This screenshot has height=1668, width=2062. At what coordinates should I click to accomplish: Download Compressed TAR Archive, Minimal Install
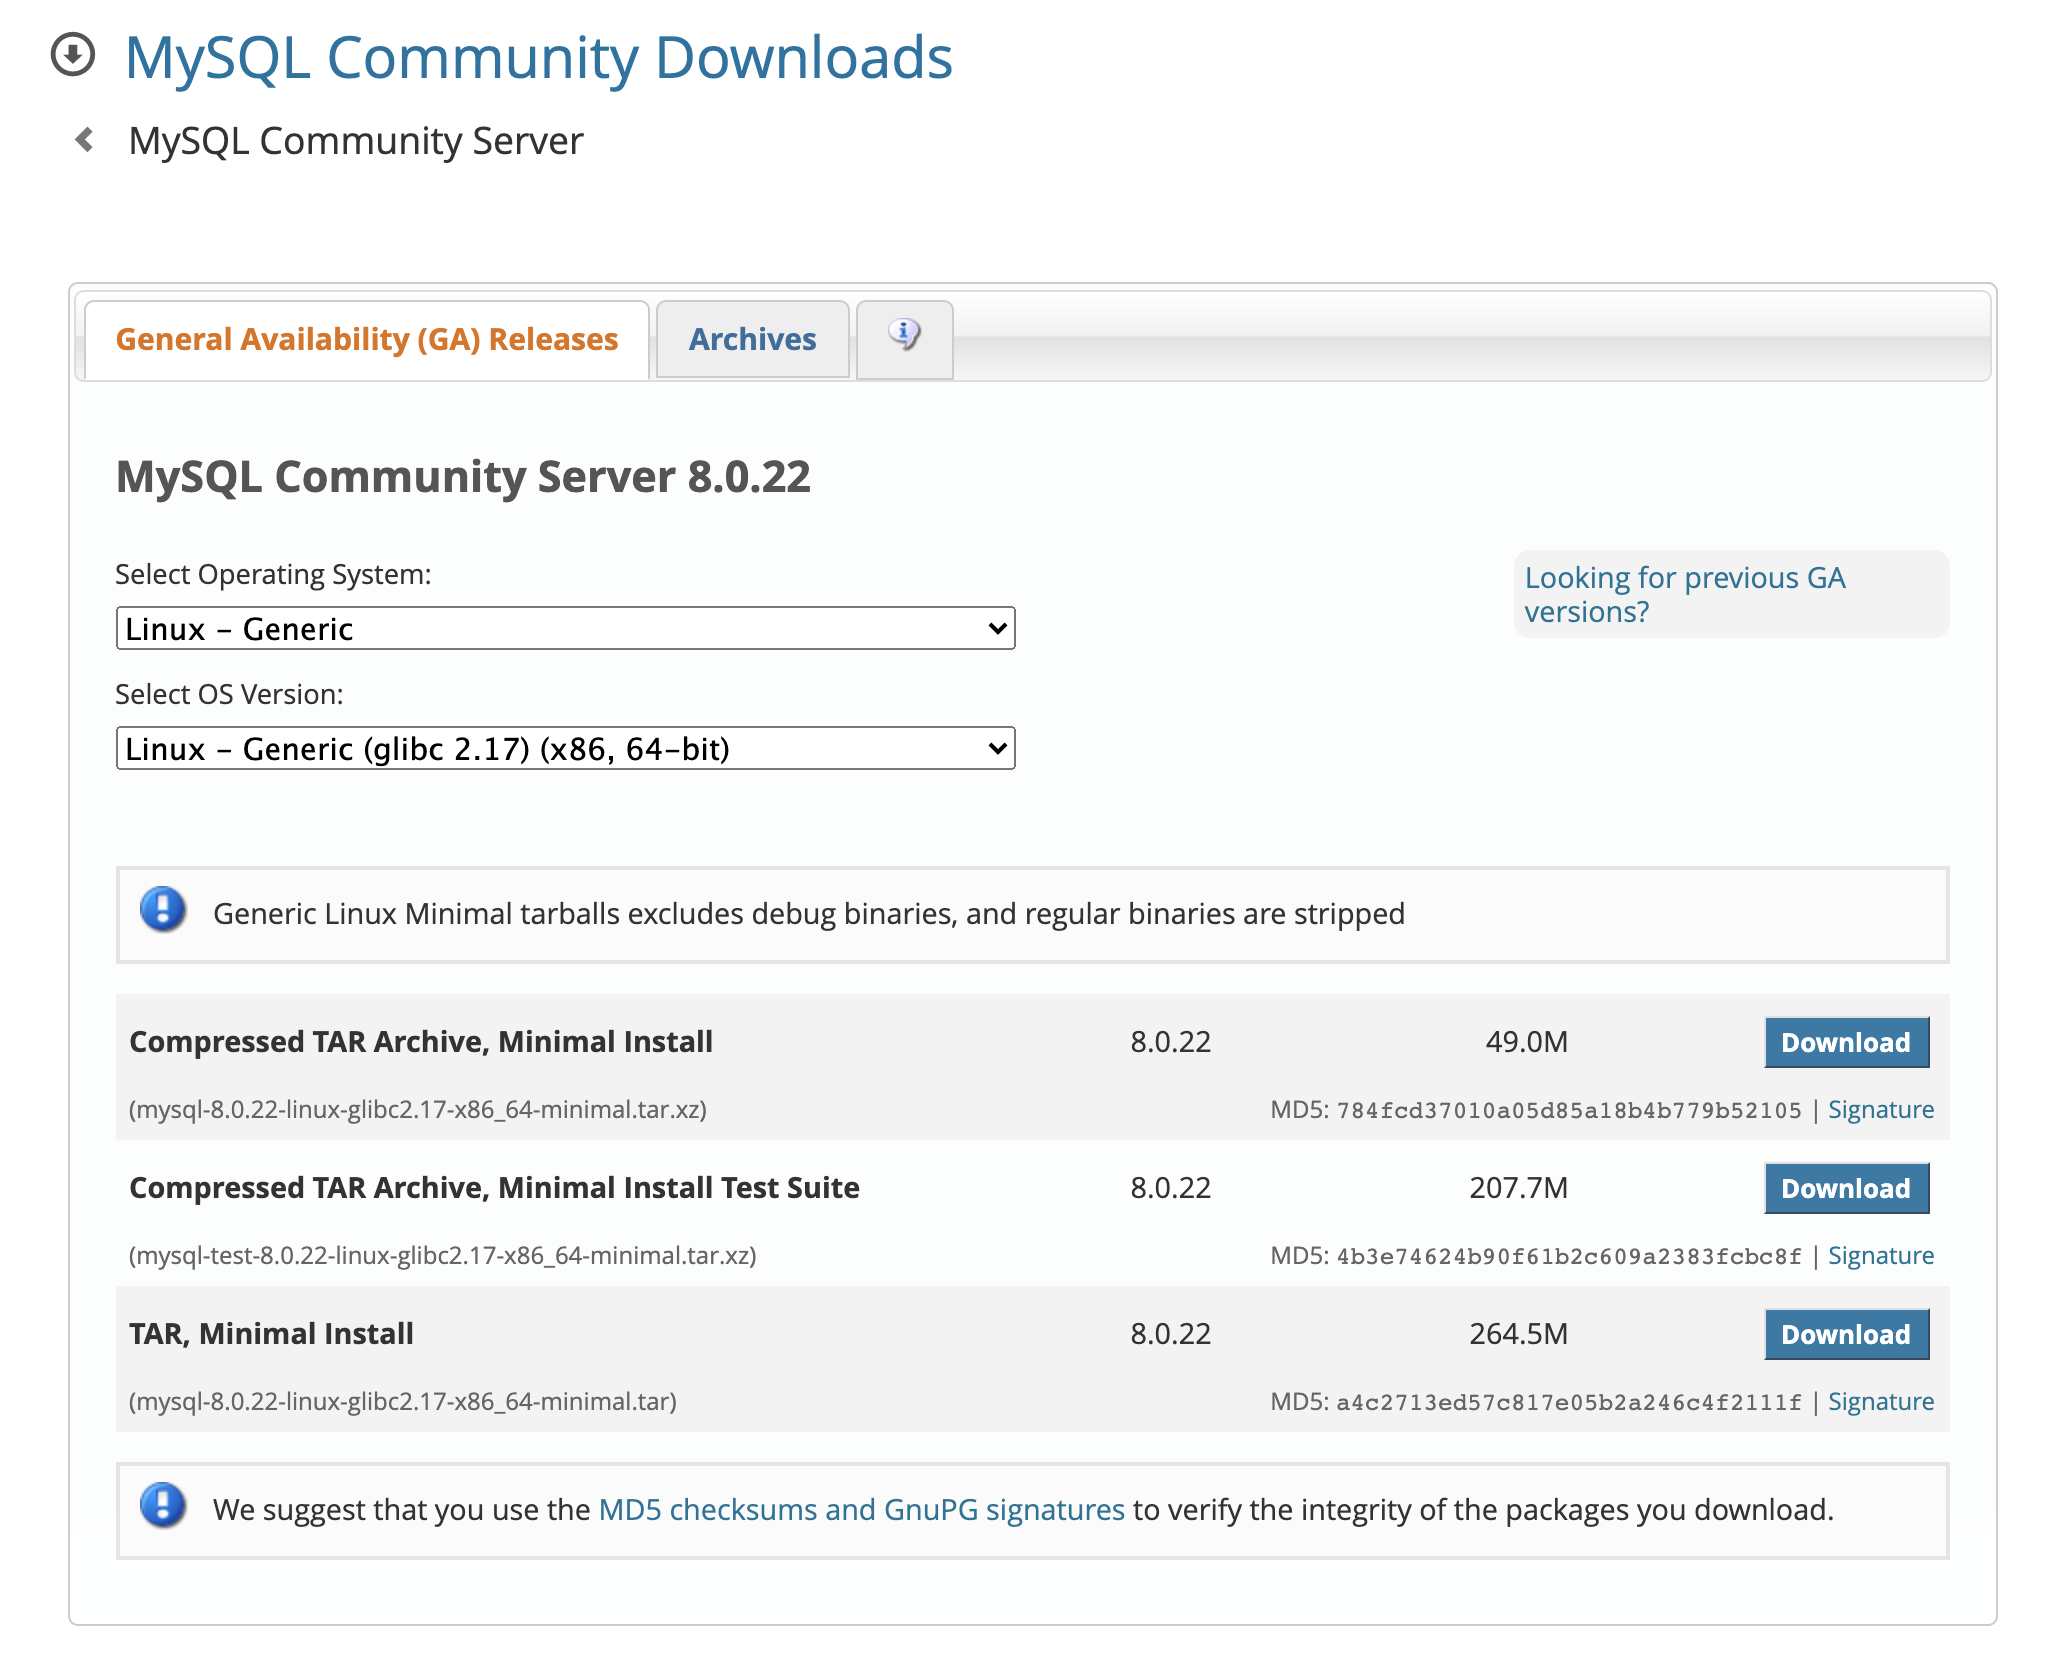click(1845, 1042)
